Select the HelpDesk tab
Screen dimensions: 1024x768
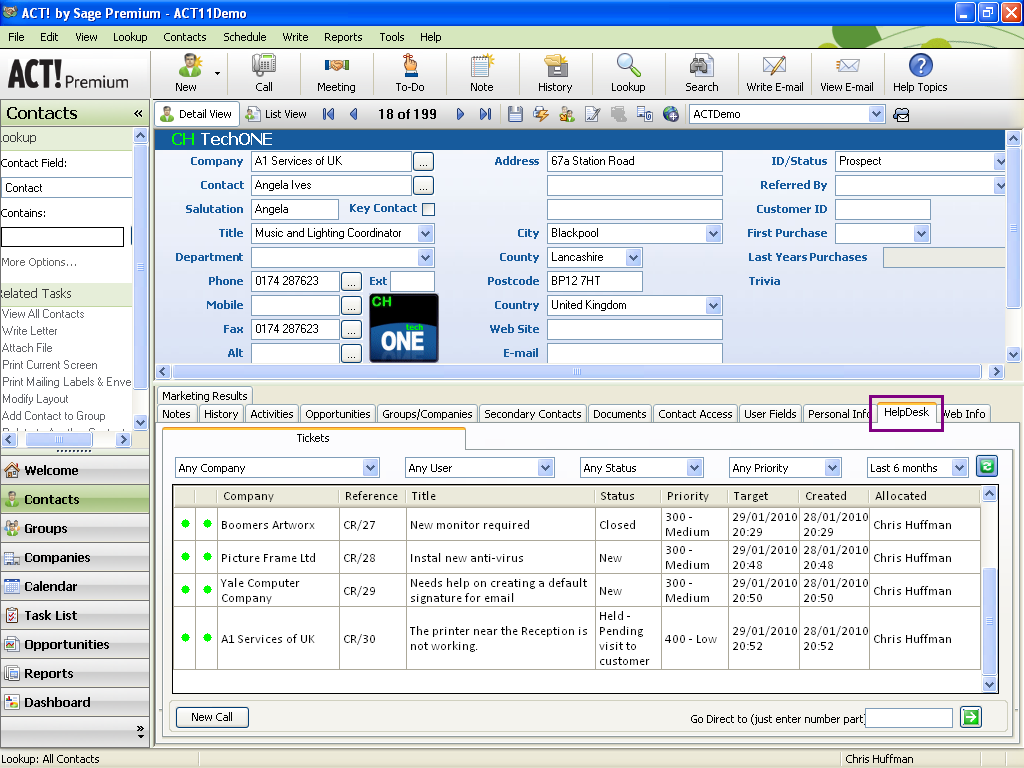(906, 412)
